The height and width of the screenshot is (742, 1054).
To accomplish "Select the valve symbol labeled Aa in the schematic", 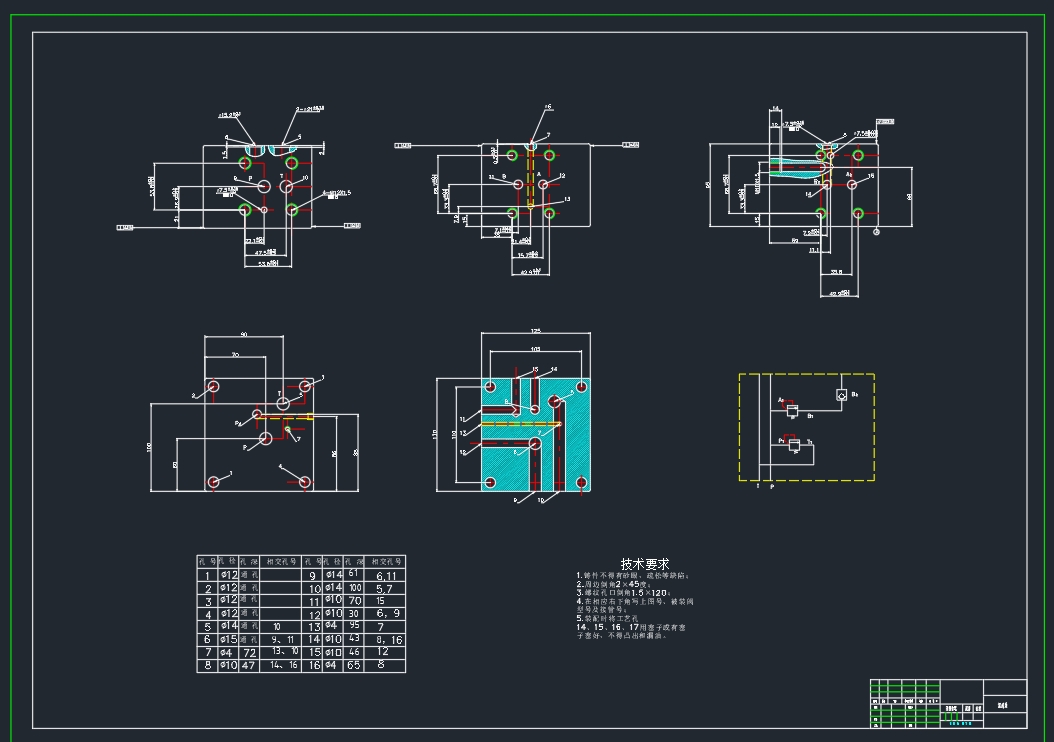I will click(792, 410).
